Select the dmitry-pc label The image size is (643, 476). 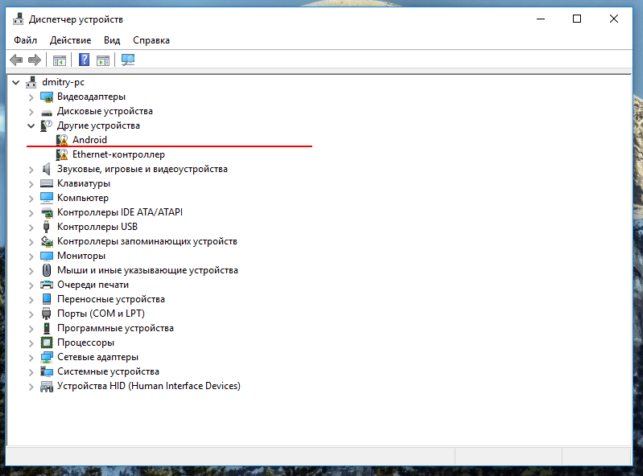[x=63, y=82]
